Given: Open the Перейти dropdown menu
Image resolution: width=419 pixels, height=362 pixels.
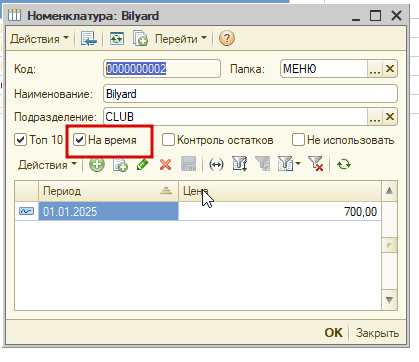Looking at the screenshot, I should click(x=181, y=39).
